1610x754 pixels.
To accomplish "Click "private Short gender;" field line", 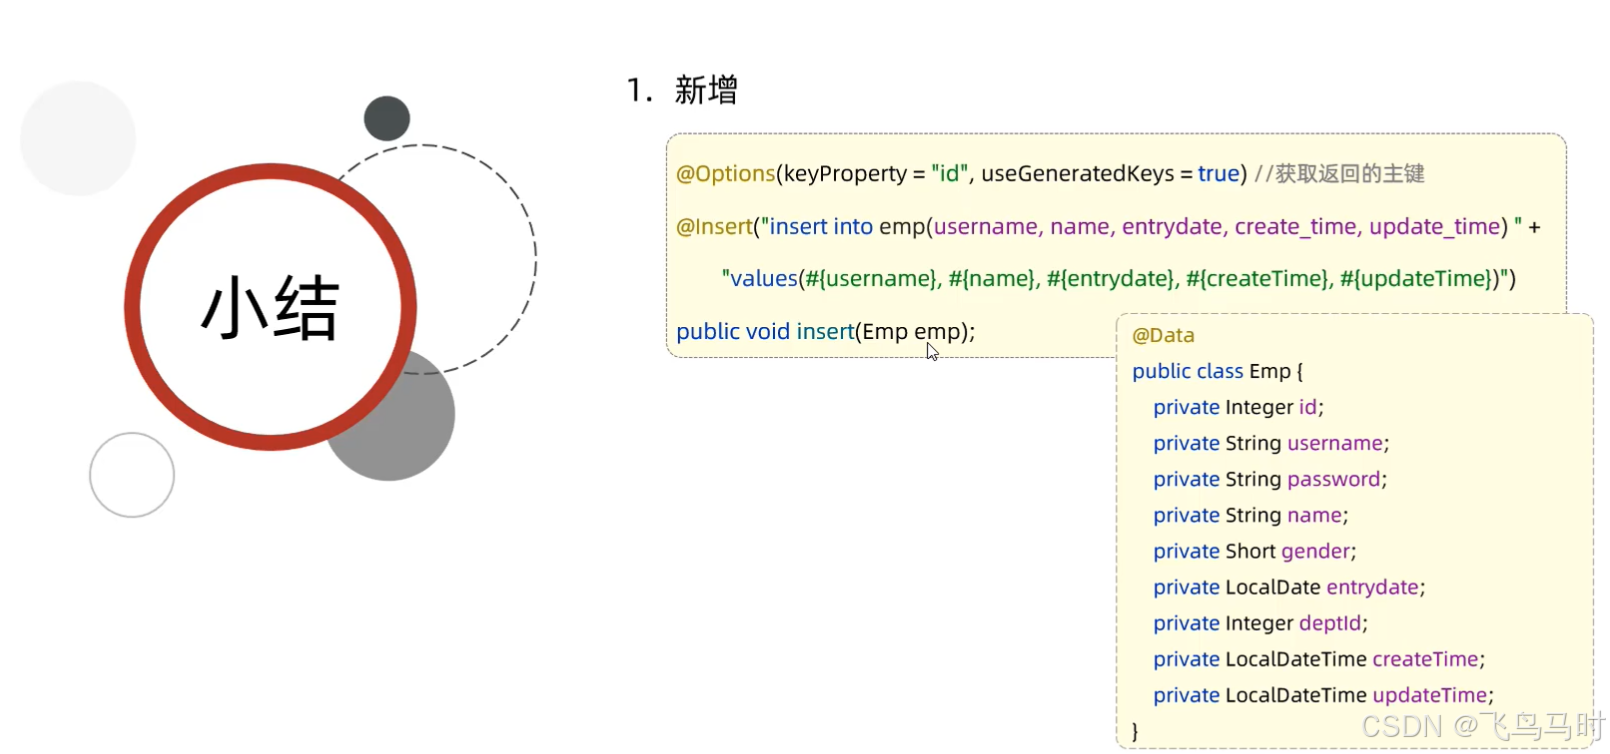I will coord(1255,551).
